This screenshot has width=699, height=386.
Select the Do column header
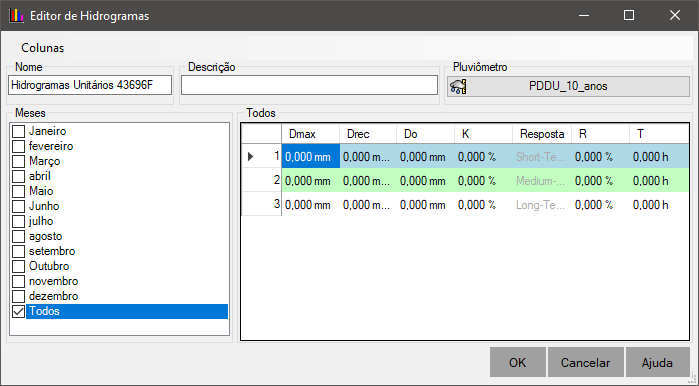tap(425, 134)
